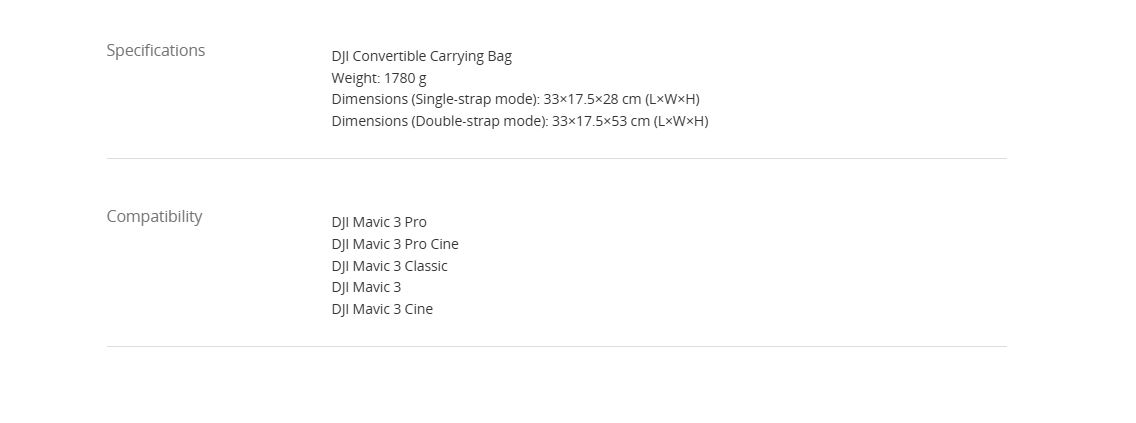Viewport: 1136px width, 423px height.
Task: Click the divider line below Compatibility section
Action: coord(556,346)
